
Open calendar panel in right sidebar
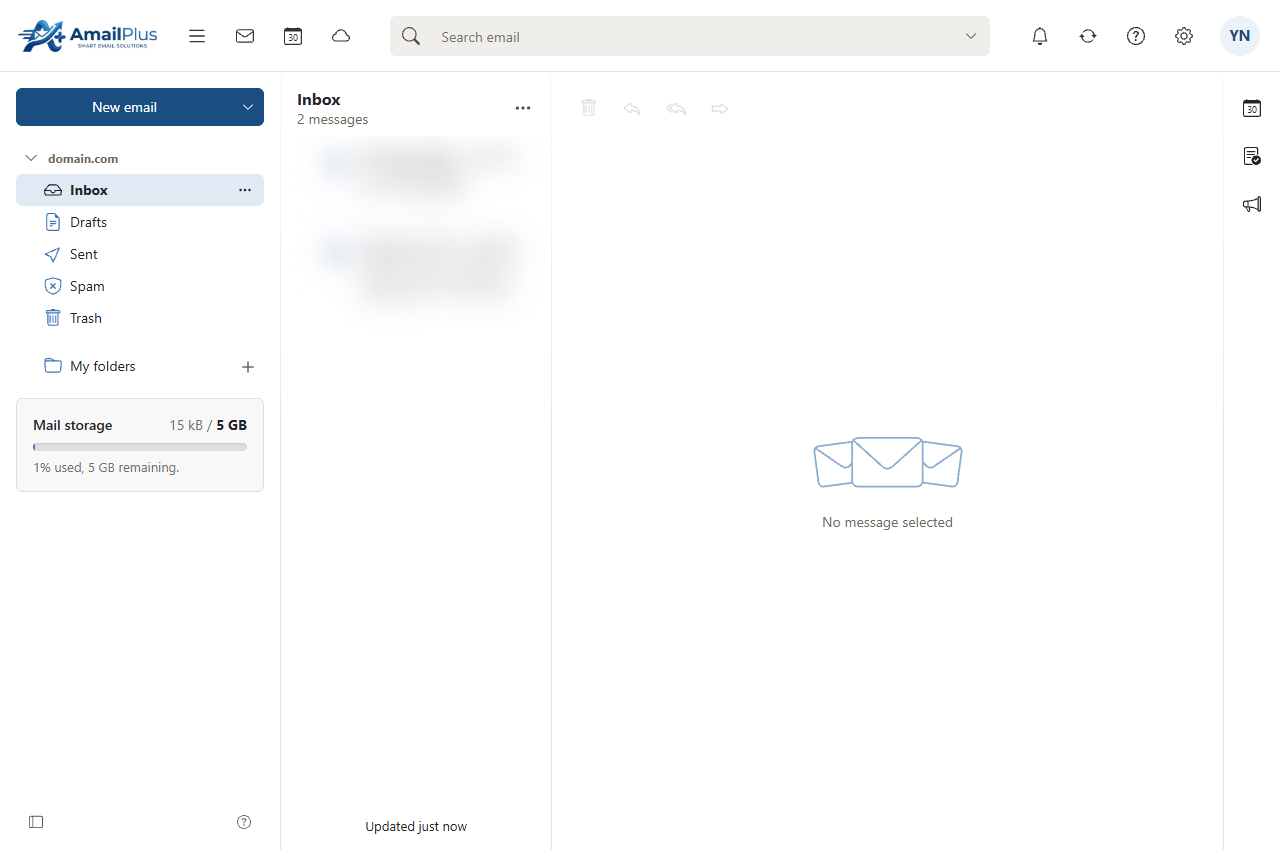pos(1252,108)
